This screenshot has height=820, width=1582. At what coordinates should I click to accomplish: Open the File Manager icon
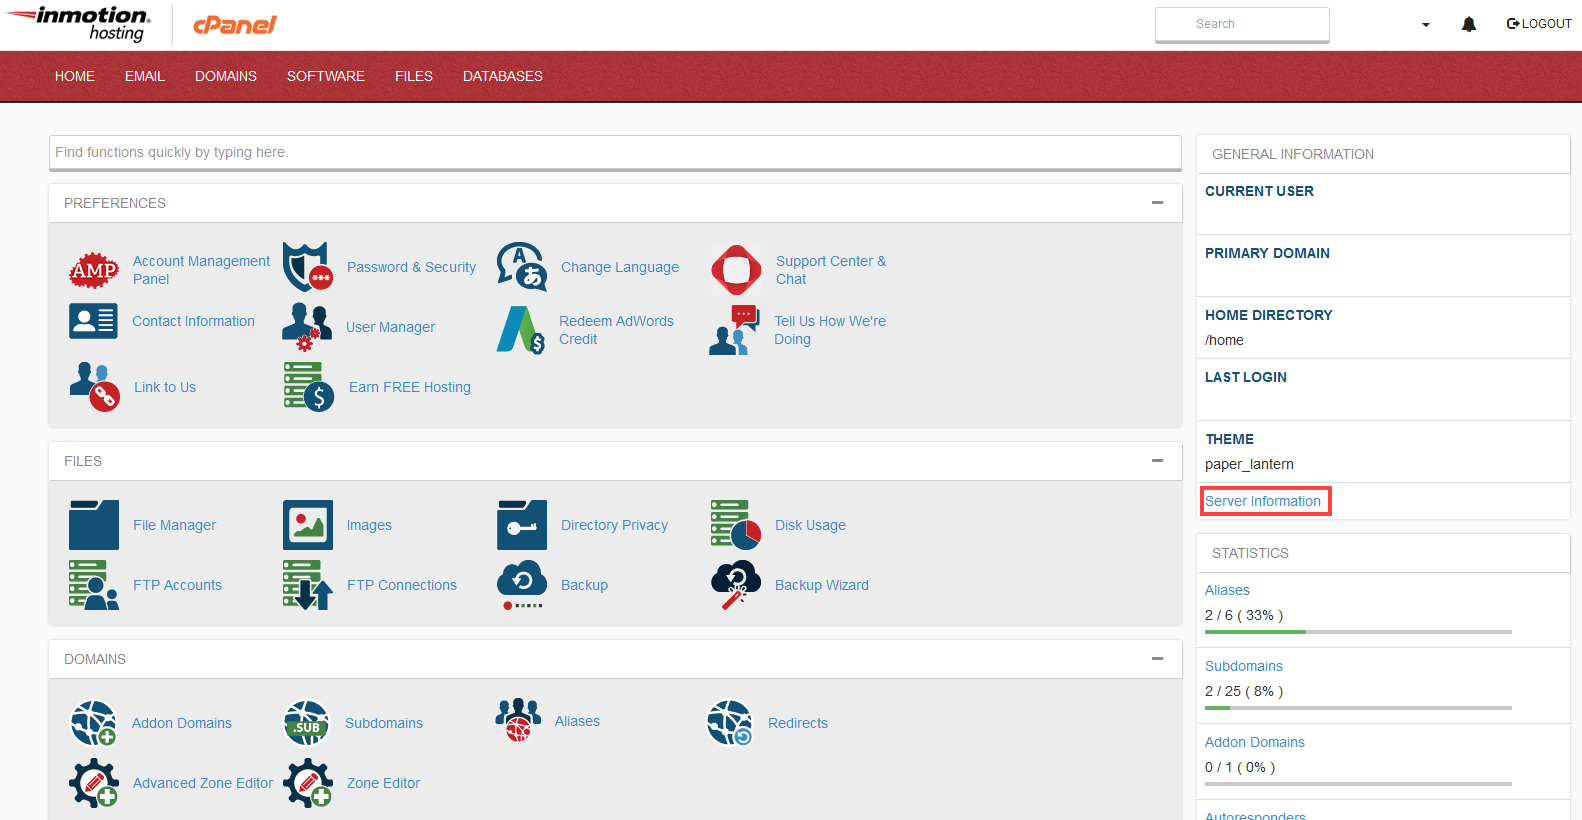click(x=94, y=525)
